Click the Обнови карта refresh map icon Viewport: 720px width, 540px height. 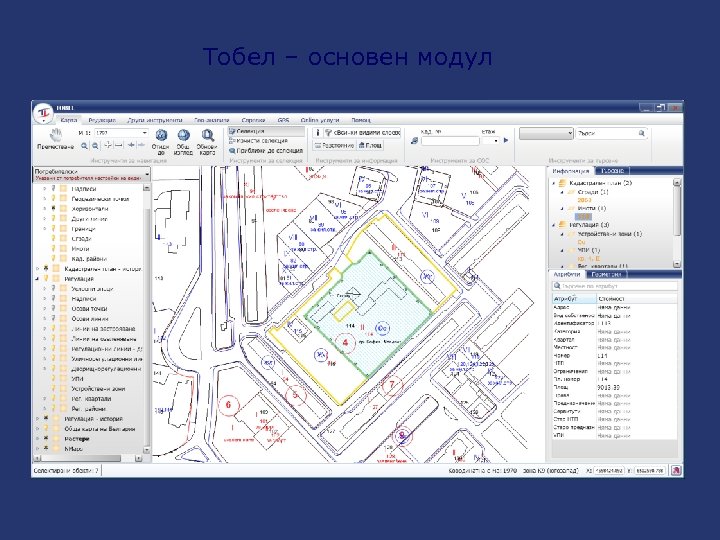(x=208, y=135)
